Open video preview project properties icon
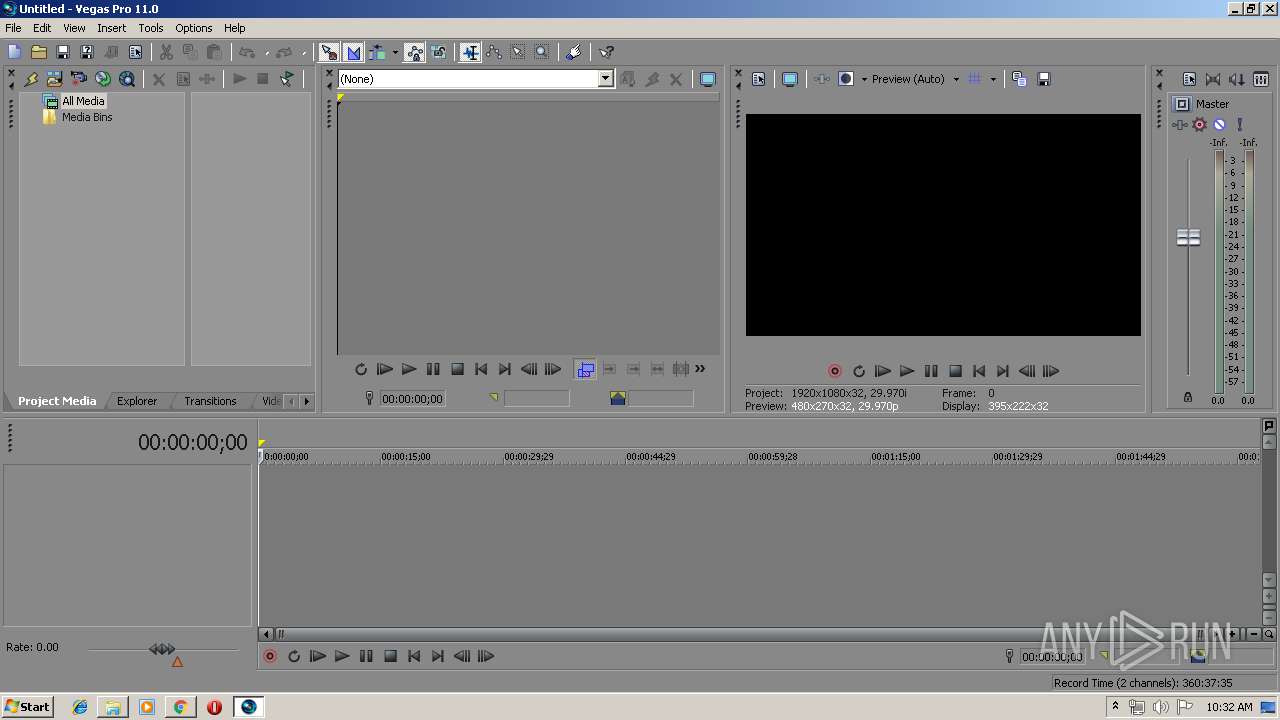1280x720 pixels. coord(759,79)
